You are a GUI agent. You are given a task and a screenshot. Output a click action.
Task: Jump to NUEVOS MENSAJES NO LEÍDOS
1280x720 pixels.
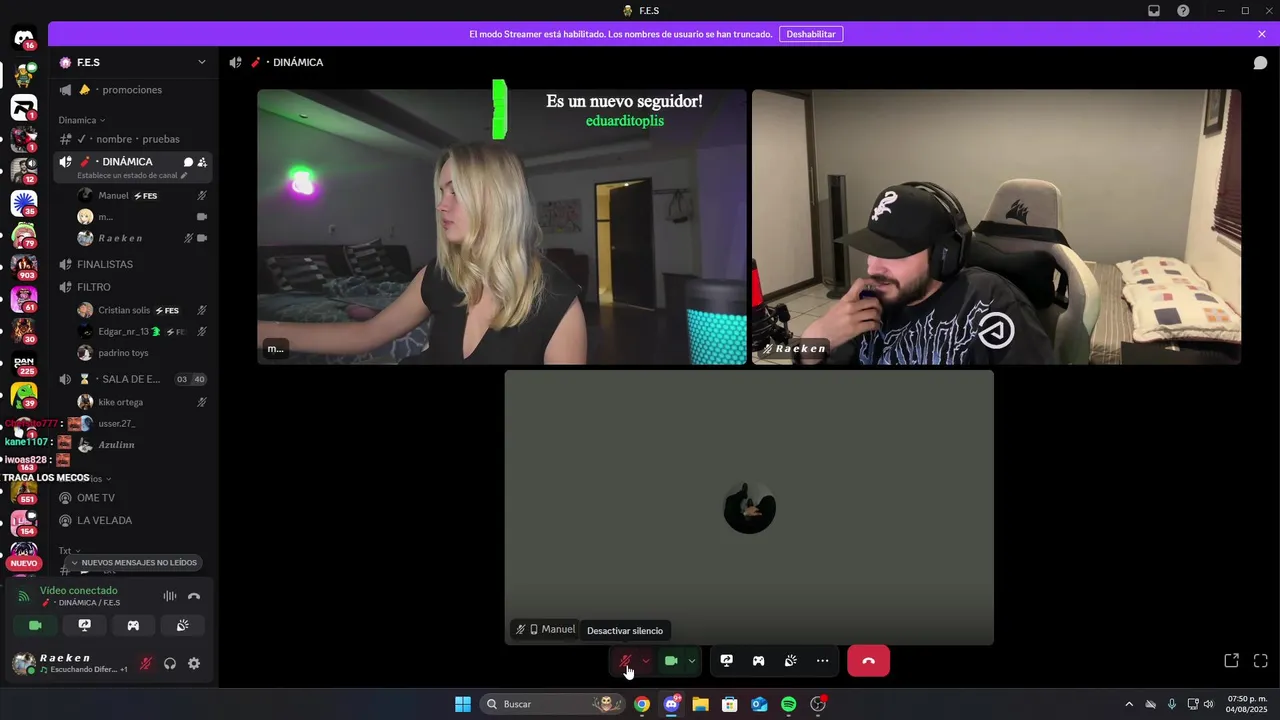[133, 563]
